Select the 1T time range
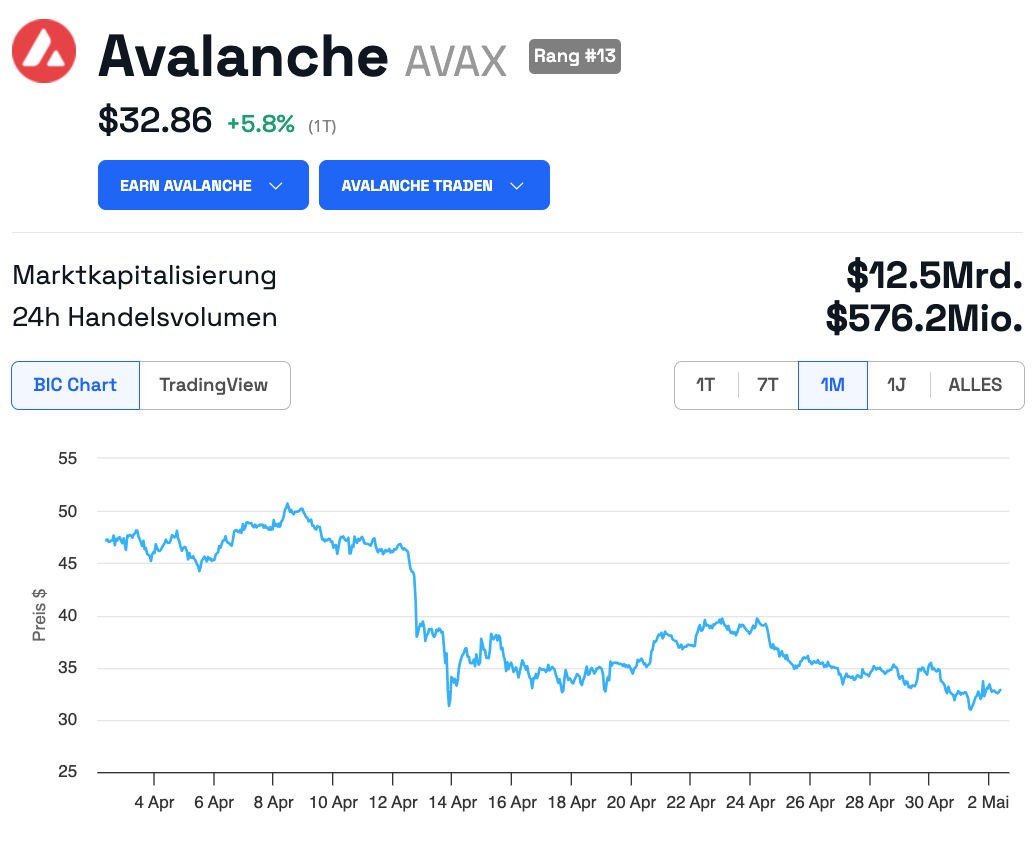 pos(706,385)
